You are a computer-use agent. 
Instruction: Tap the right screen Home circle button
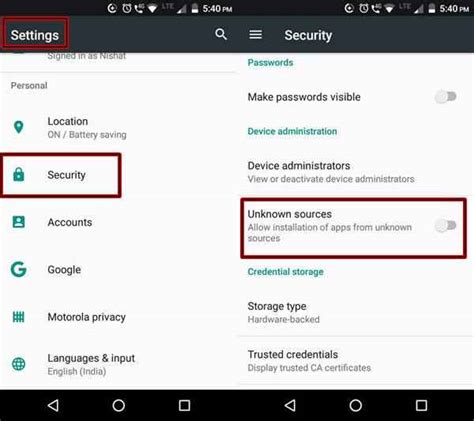(356, 405)
